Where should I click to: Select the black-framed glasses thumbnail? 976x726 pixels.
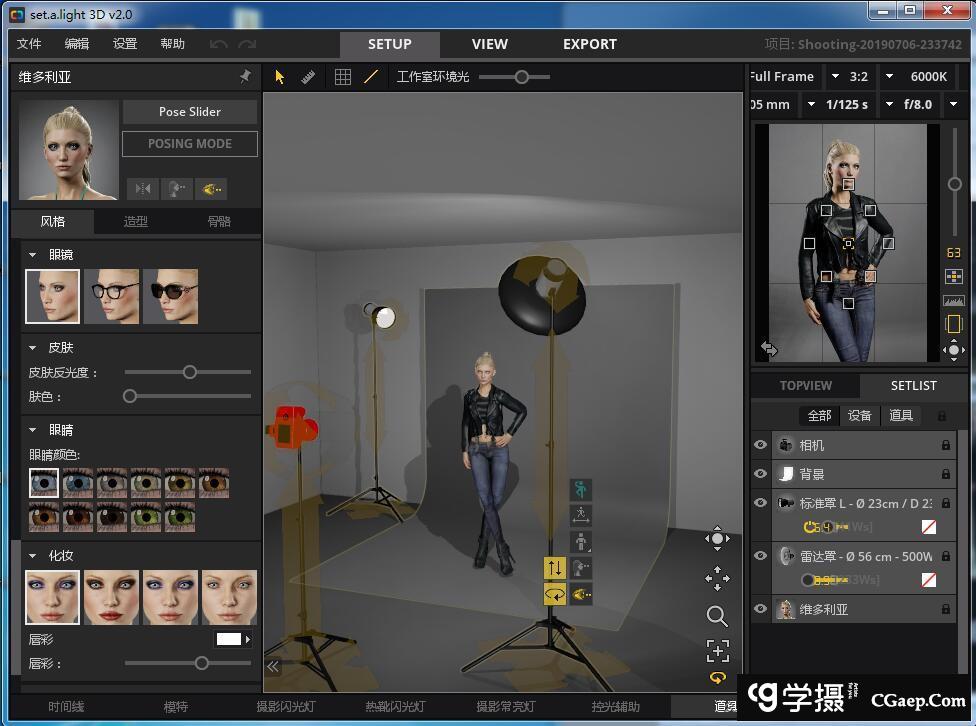[112, 296]
